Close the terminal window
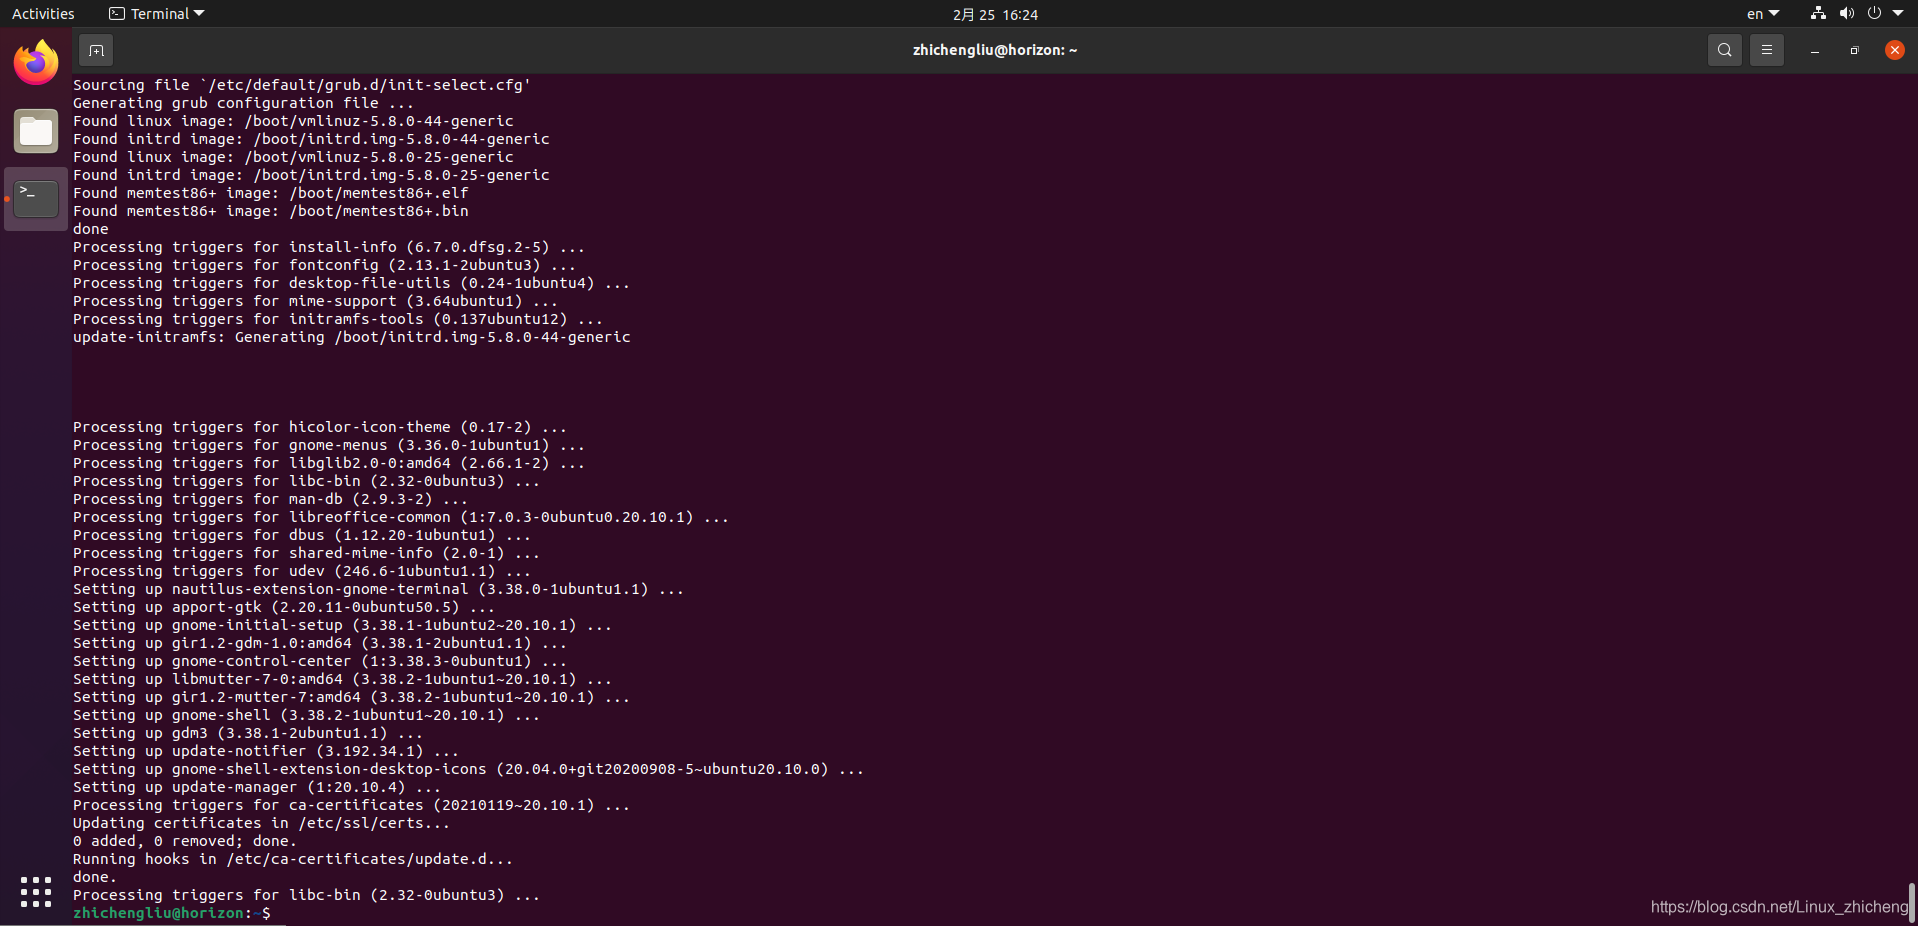Screen dimensions: 1918x926 tap(1895, 50)
